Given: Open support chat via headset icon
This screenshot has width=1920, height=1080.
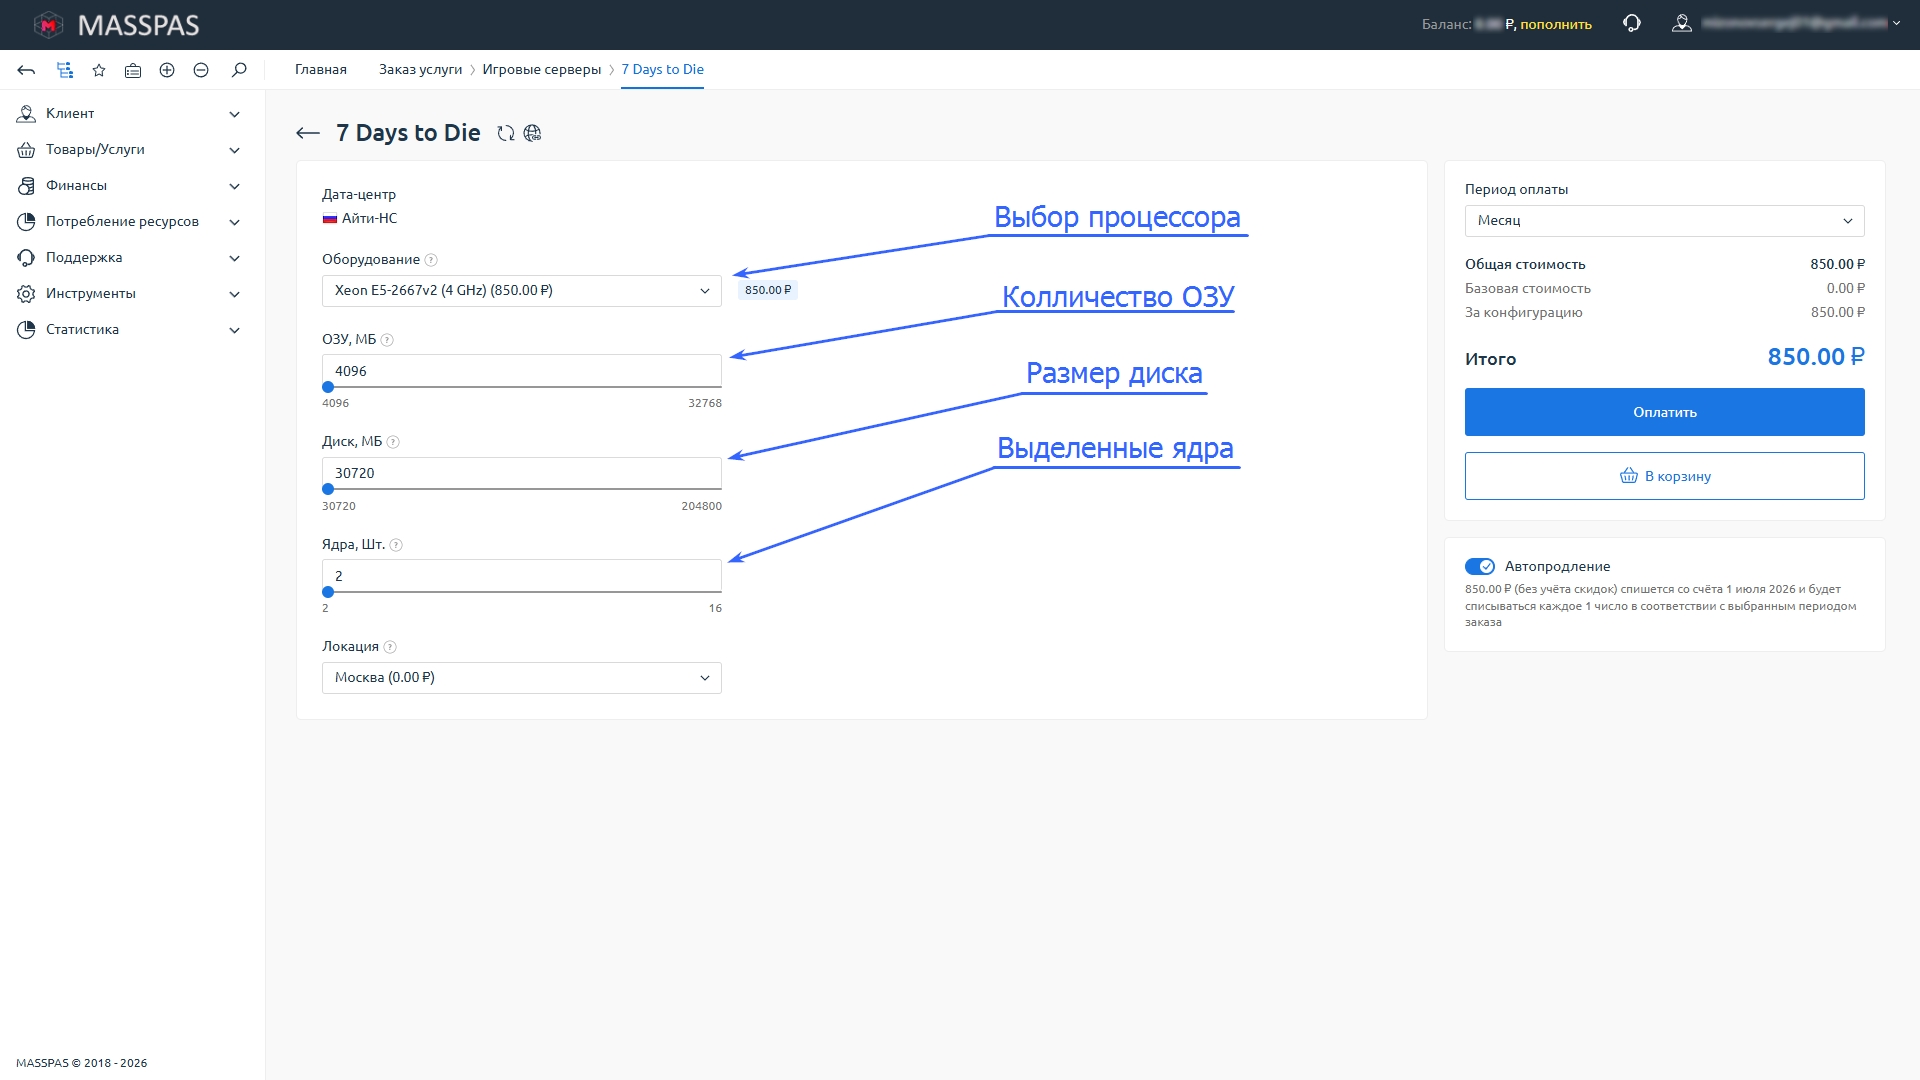Looking at the screenshot, I should [x=1631, y=23].
